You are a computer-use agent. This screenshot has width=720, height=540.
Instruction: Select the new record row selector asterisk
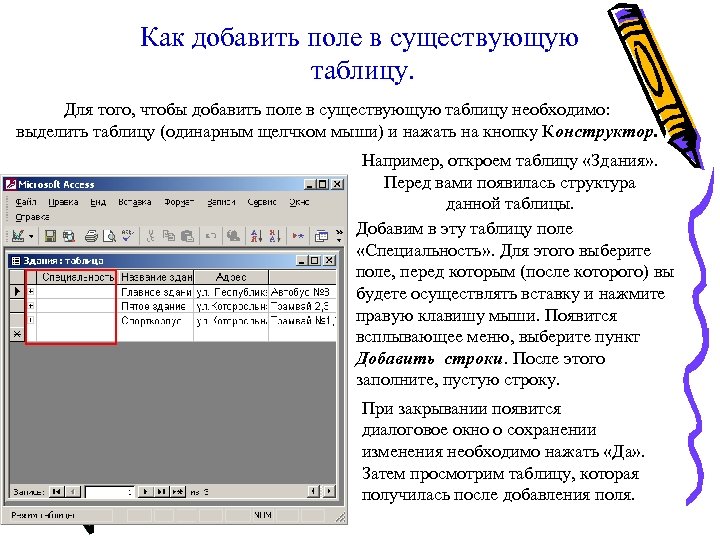coord(17,334)
